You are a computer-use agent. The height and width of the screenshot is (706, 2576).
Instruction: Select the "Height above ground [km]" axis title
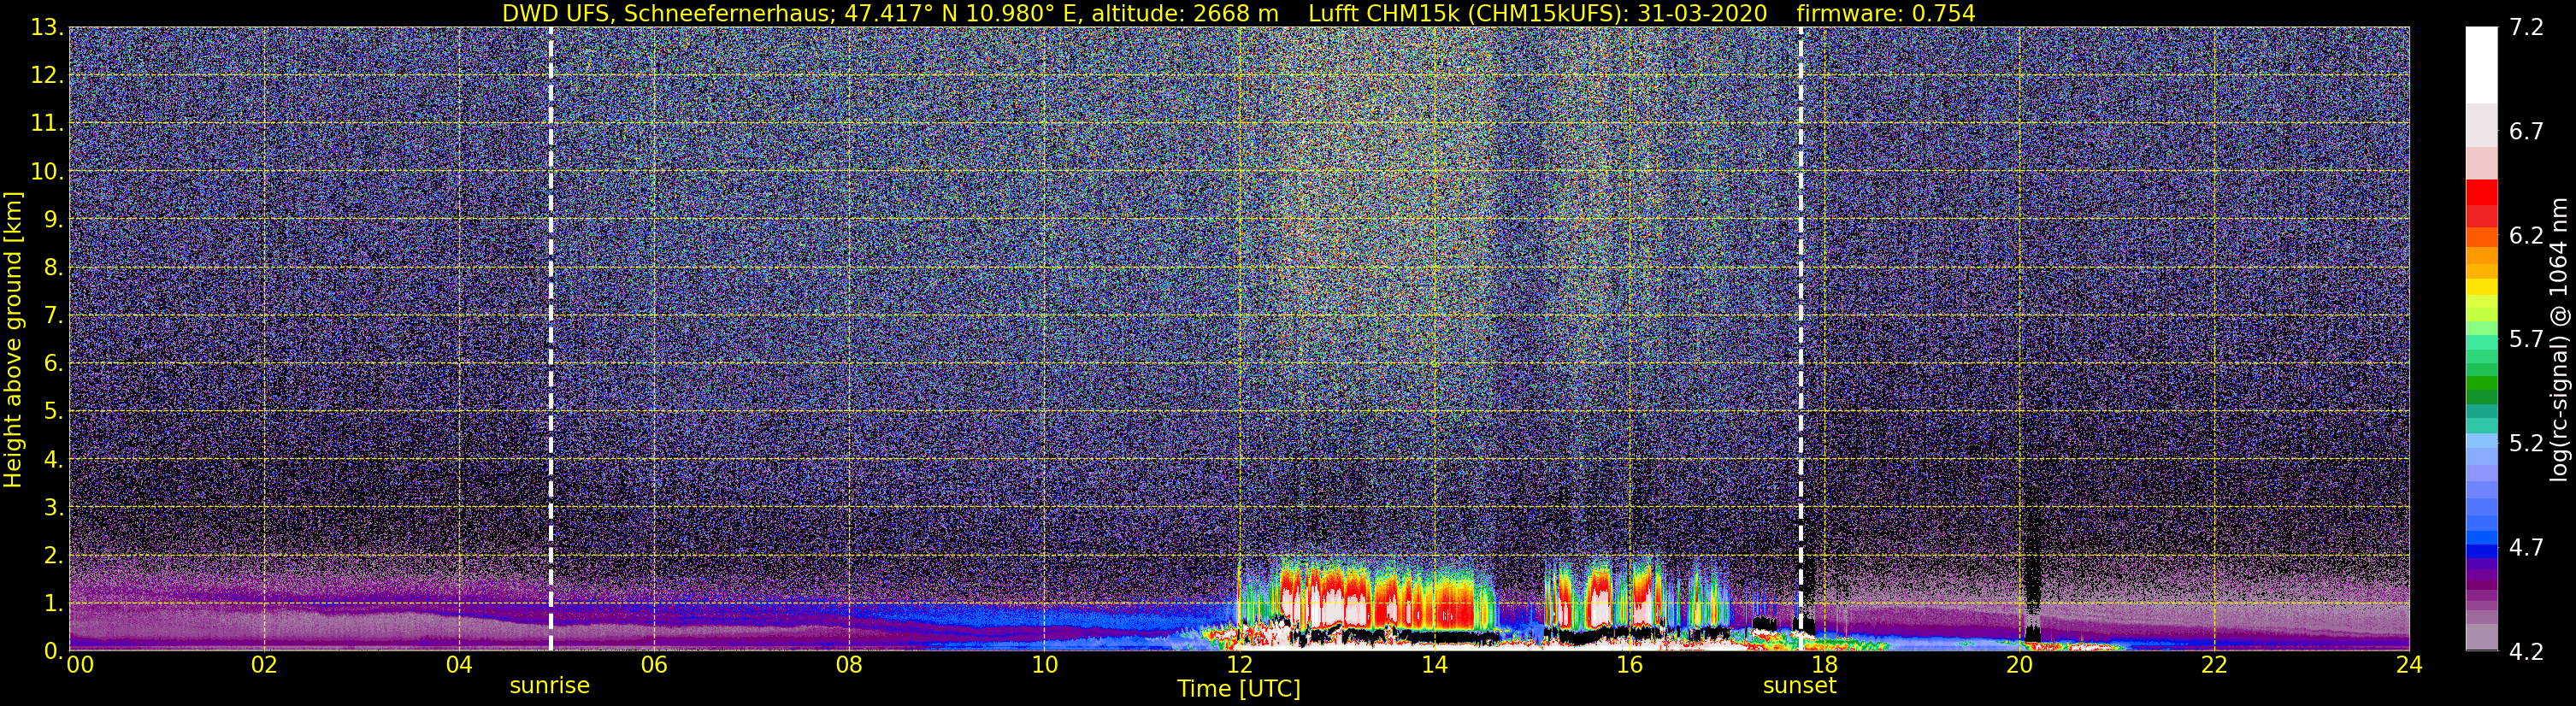point(13,339)
